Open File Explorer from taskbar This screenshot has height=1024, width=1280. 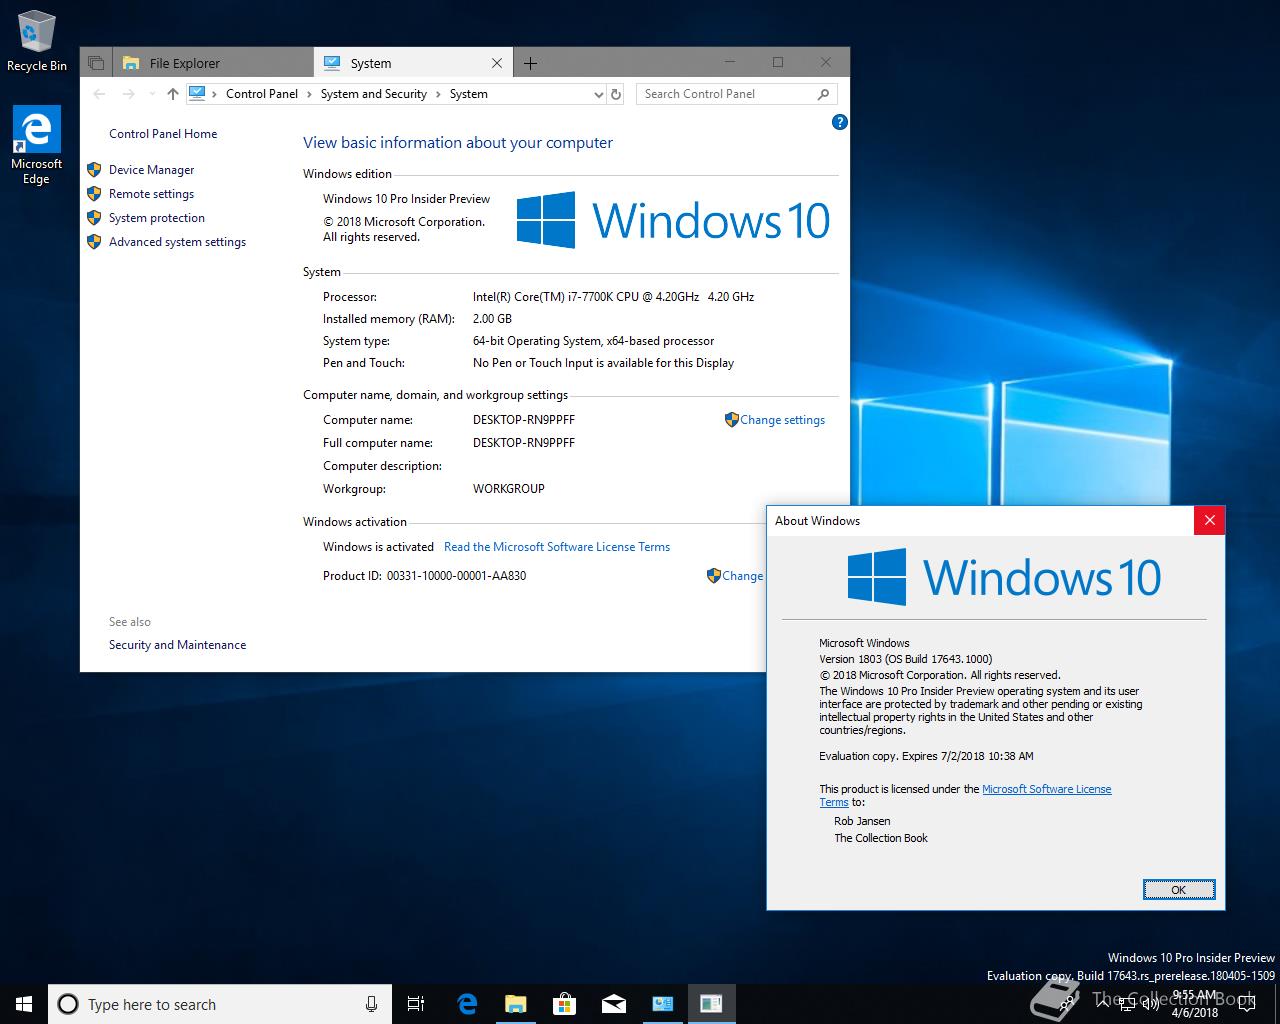point(516,1004)
